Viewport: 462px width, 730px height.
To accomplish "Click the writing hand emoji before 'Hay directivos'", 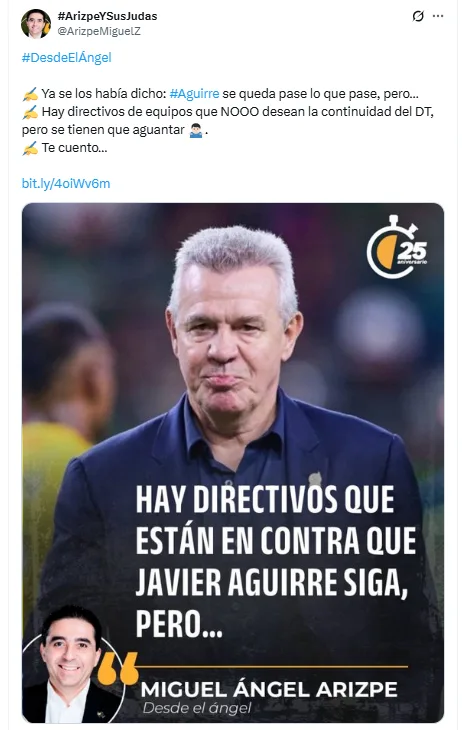I will [30, 112].
